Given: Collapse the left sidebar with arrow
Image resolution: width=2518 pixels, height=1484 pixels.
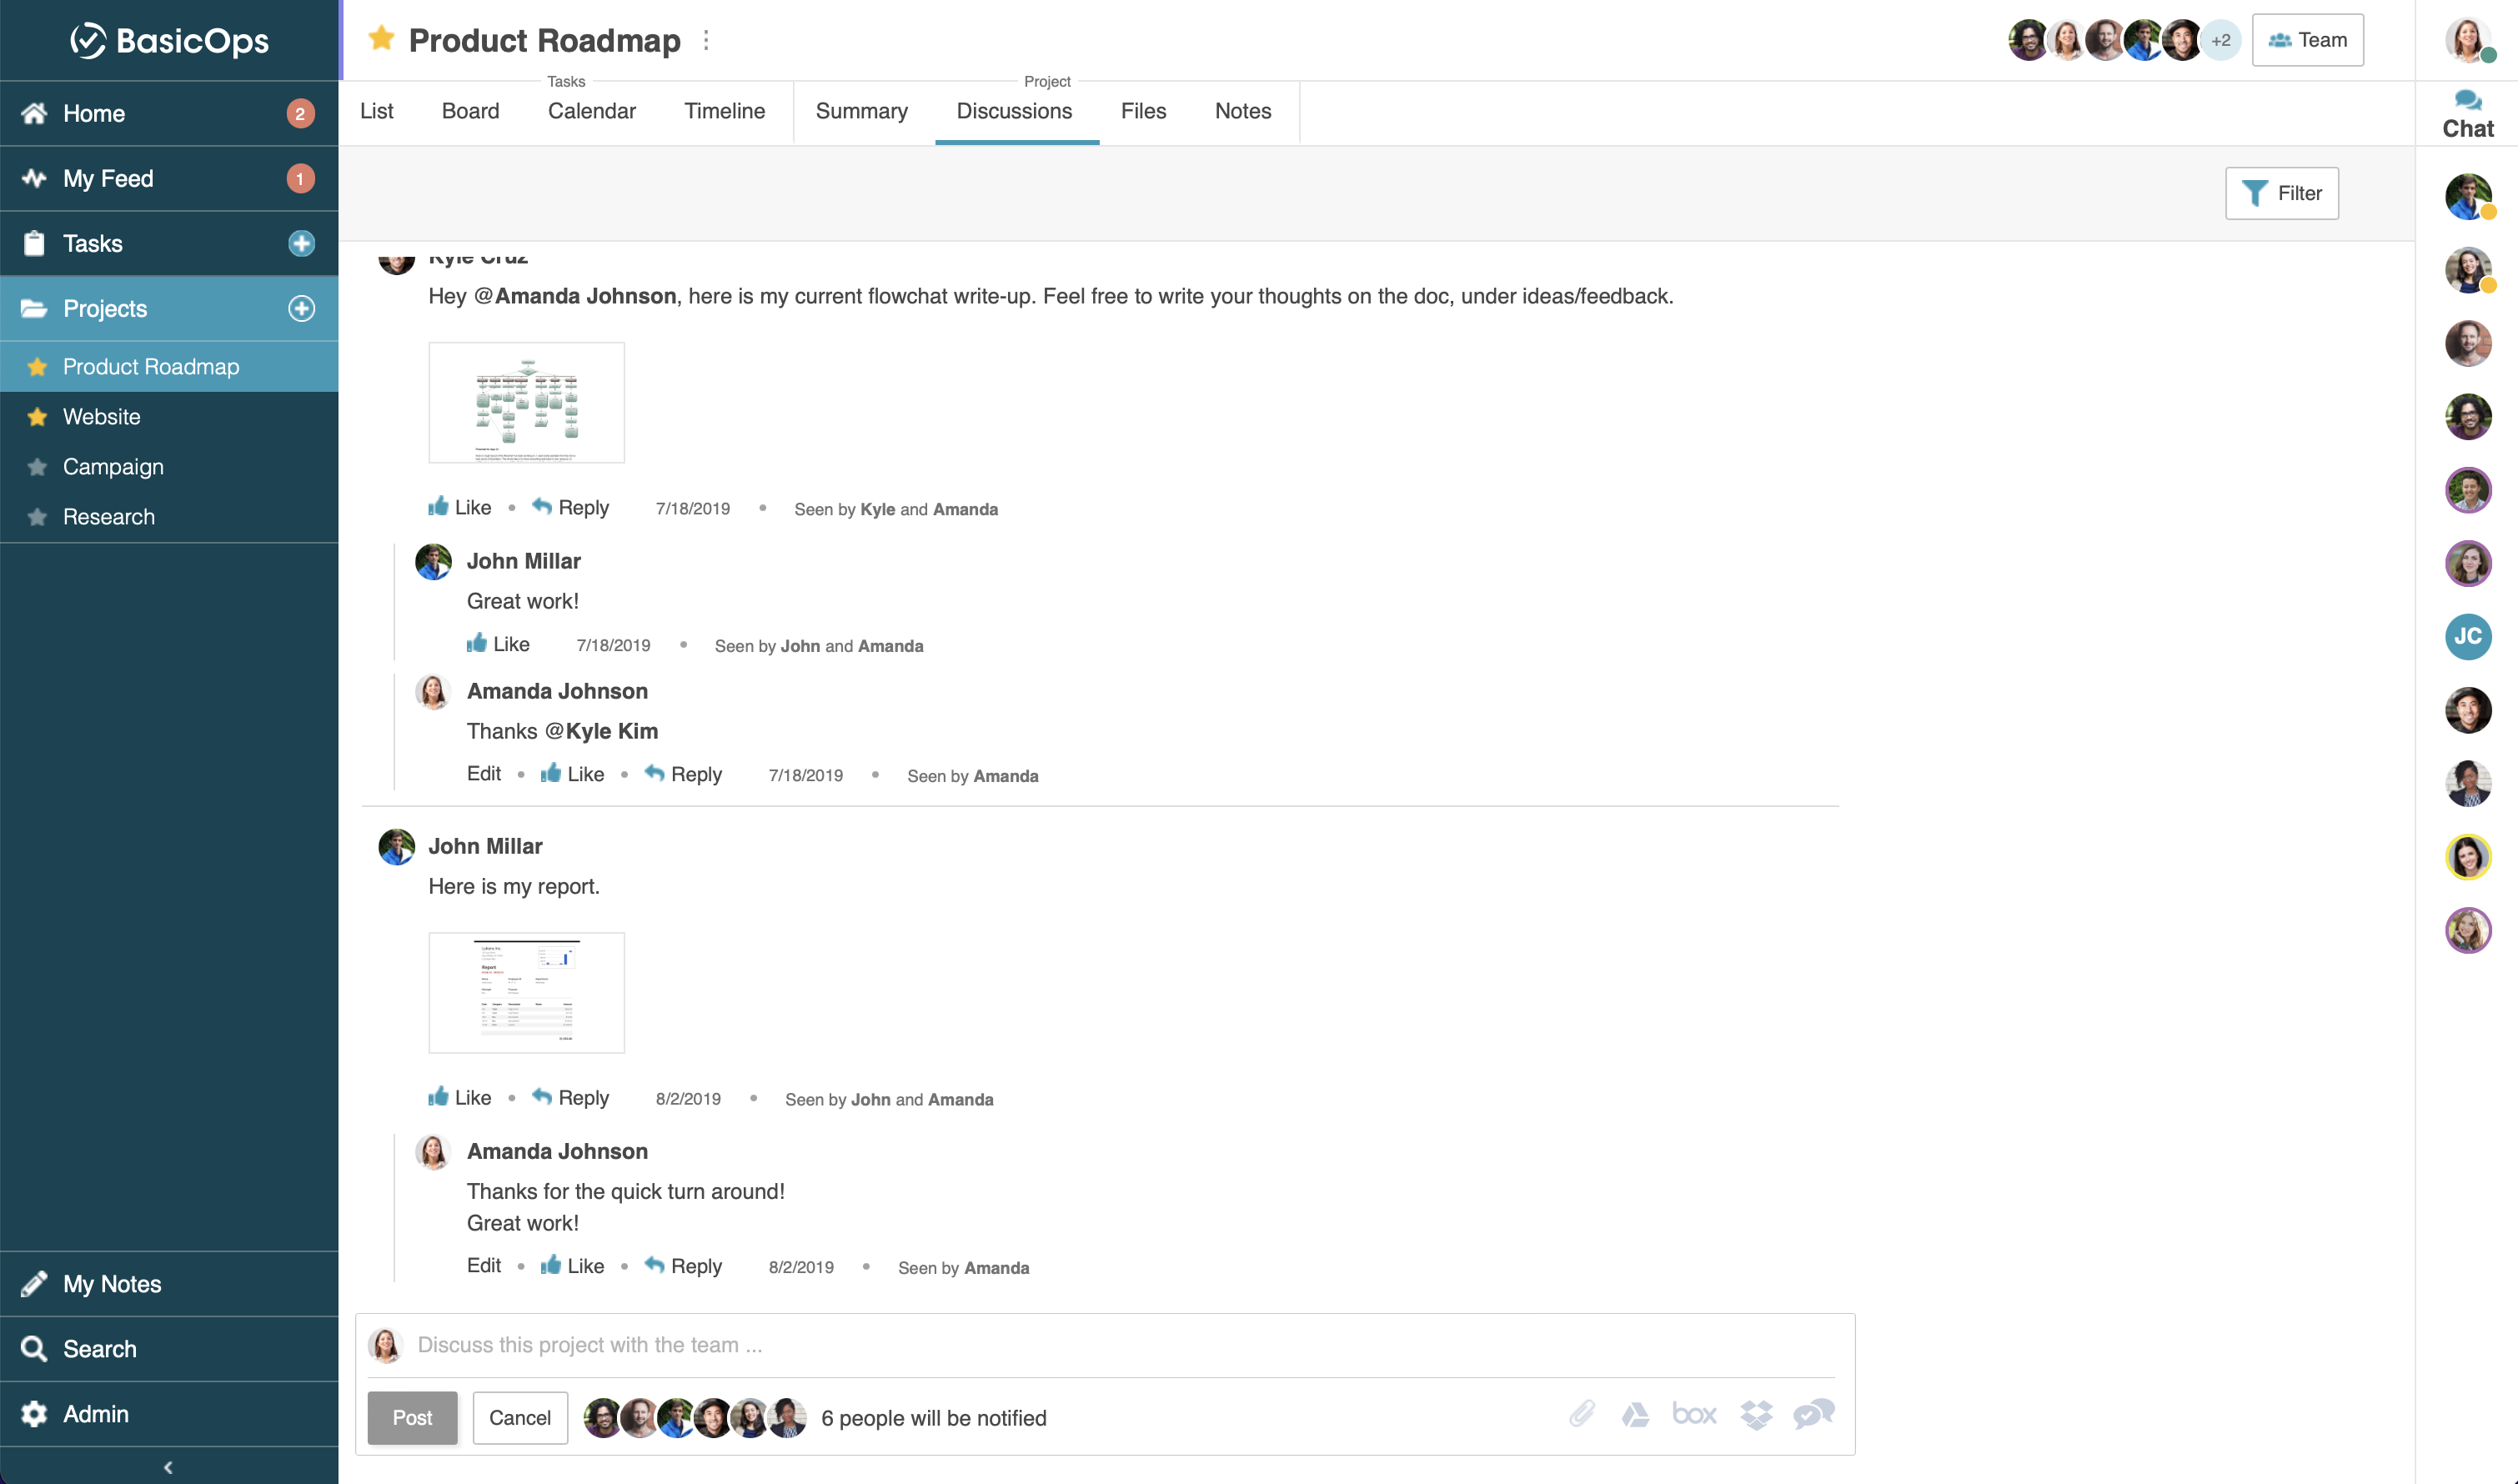Looking at the screenshot, I should coord(168,1467).
